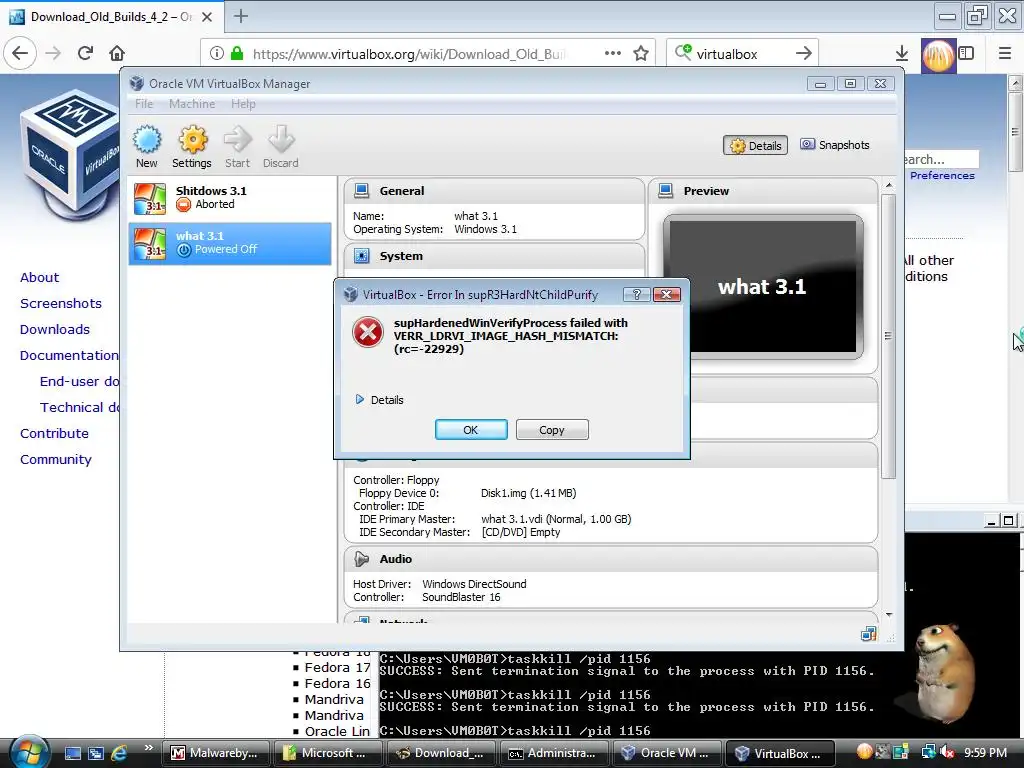Click the Start arrow toolbar icon
This screenshot has height=768, width=1024.
point(238,147)
